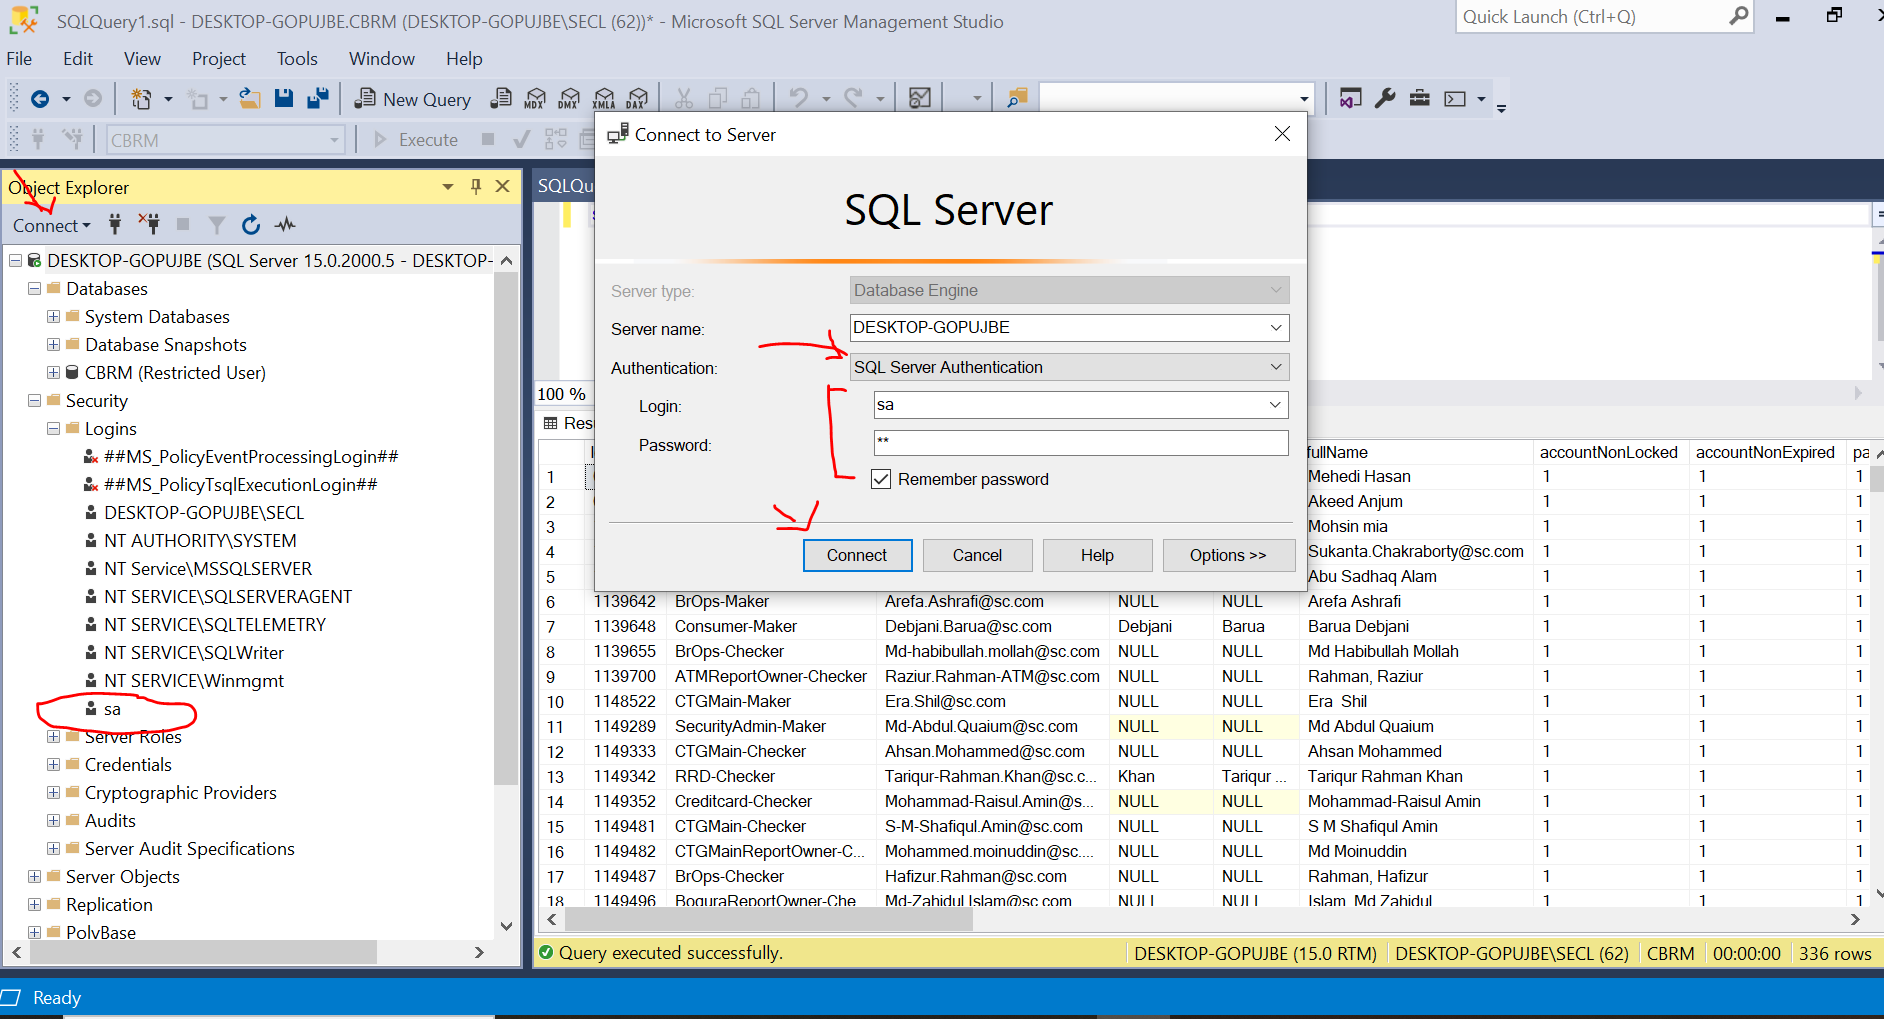Viewport: 1884px width, 1019px height.
Task: Click the Properties wrench icon
Action: 1385,98
